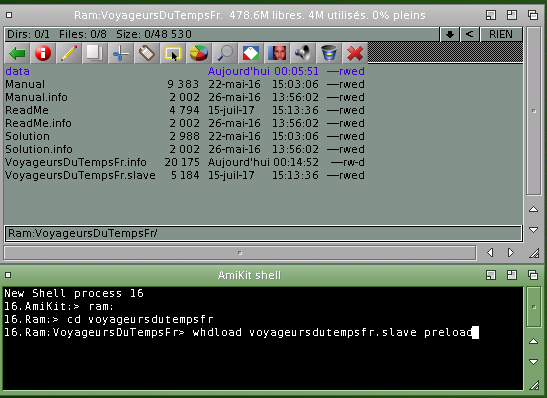Select VoyageursDuTempsFr.slave file
Viewport: 547px width, 398px height.
pyautogui.click(x=185, y=175)
